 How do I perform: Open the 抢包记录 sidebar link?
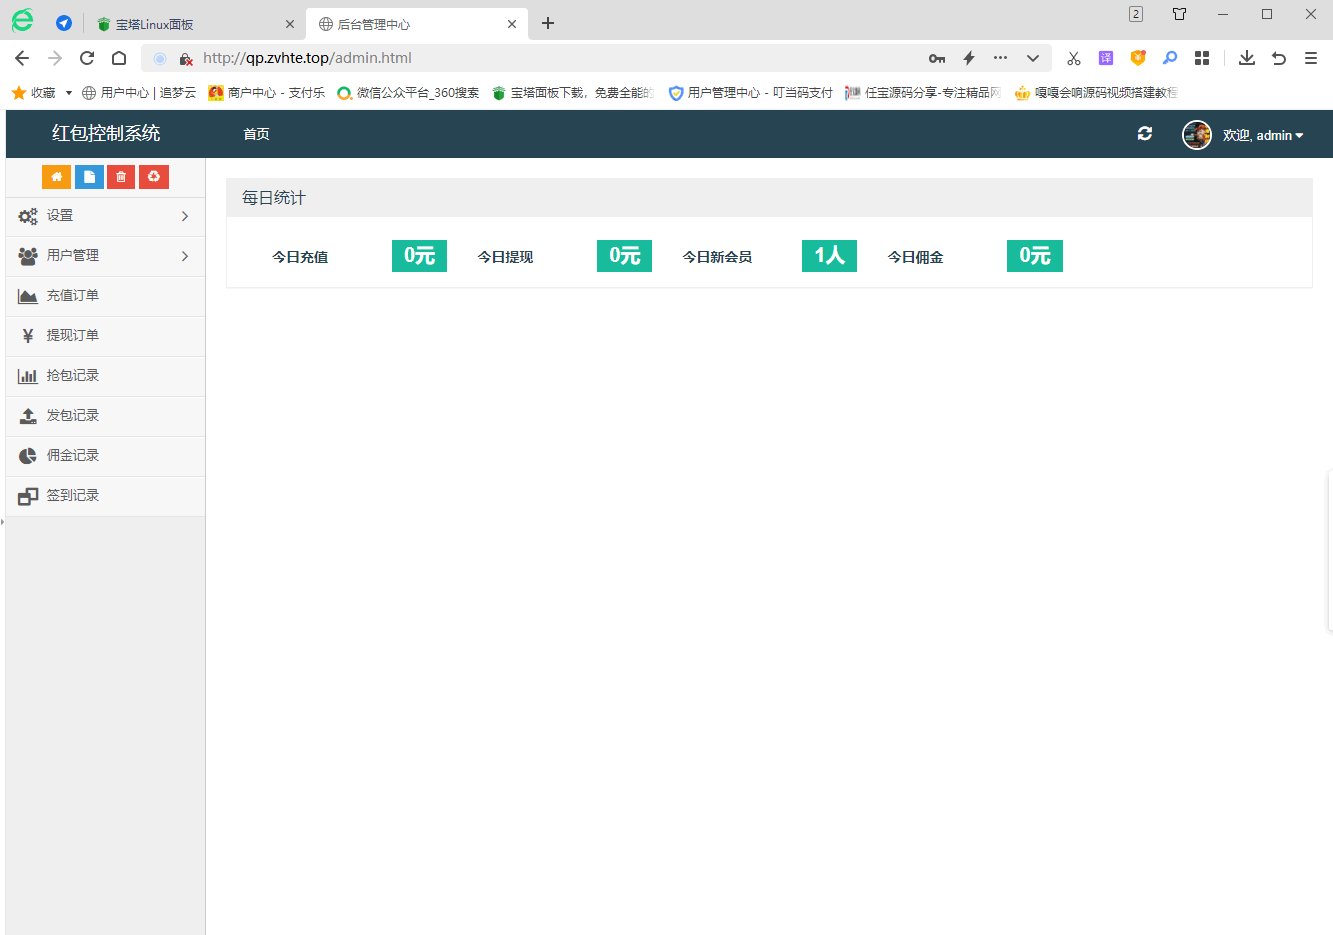(72, 376)
